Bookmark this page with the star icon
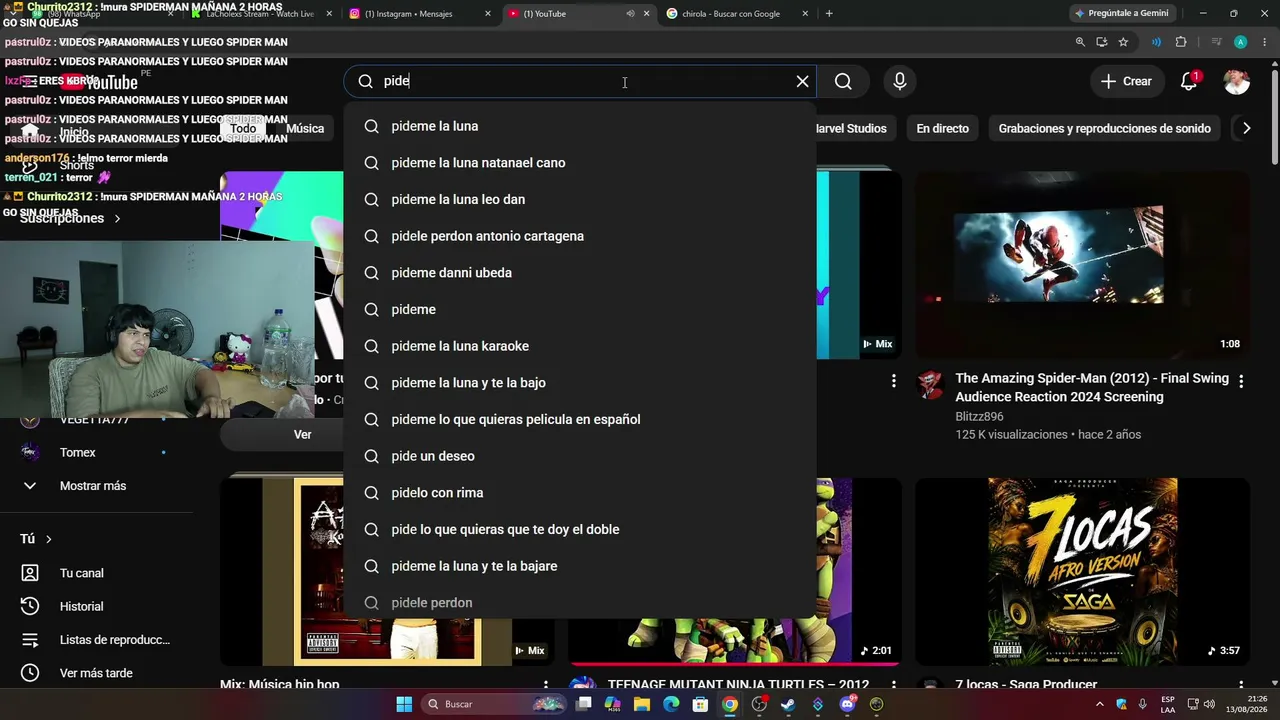 pos(1123,42)
